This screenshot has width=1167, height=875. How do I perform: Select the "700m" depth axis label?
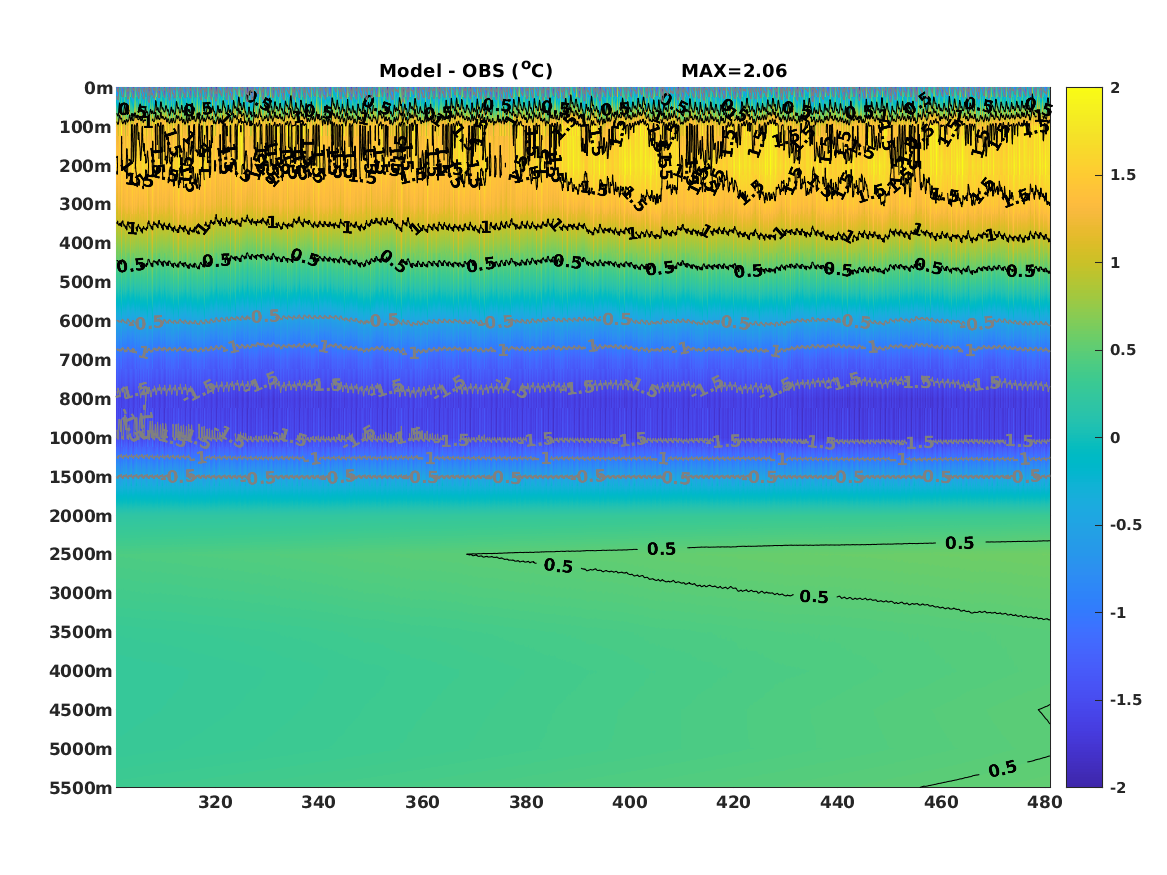point(86,360)
